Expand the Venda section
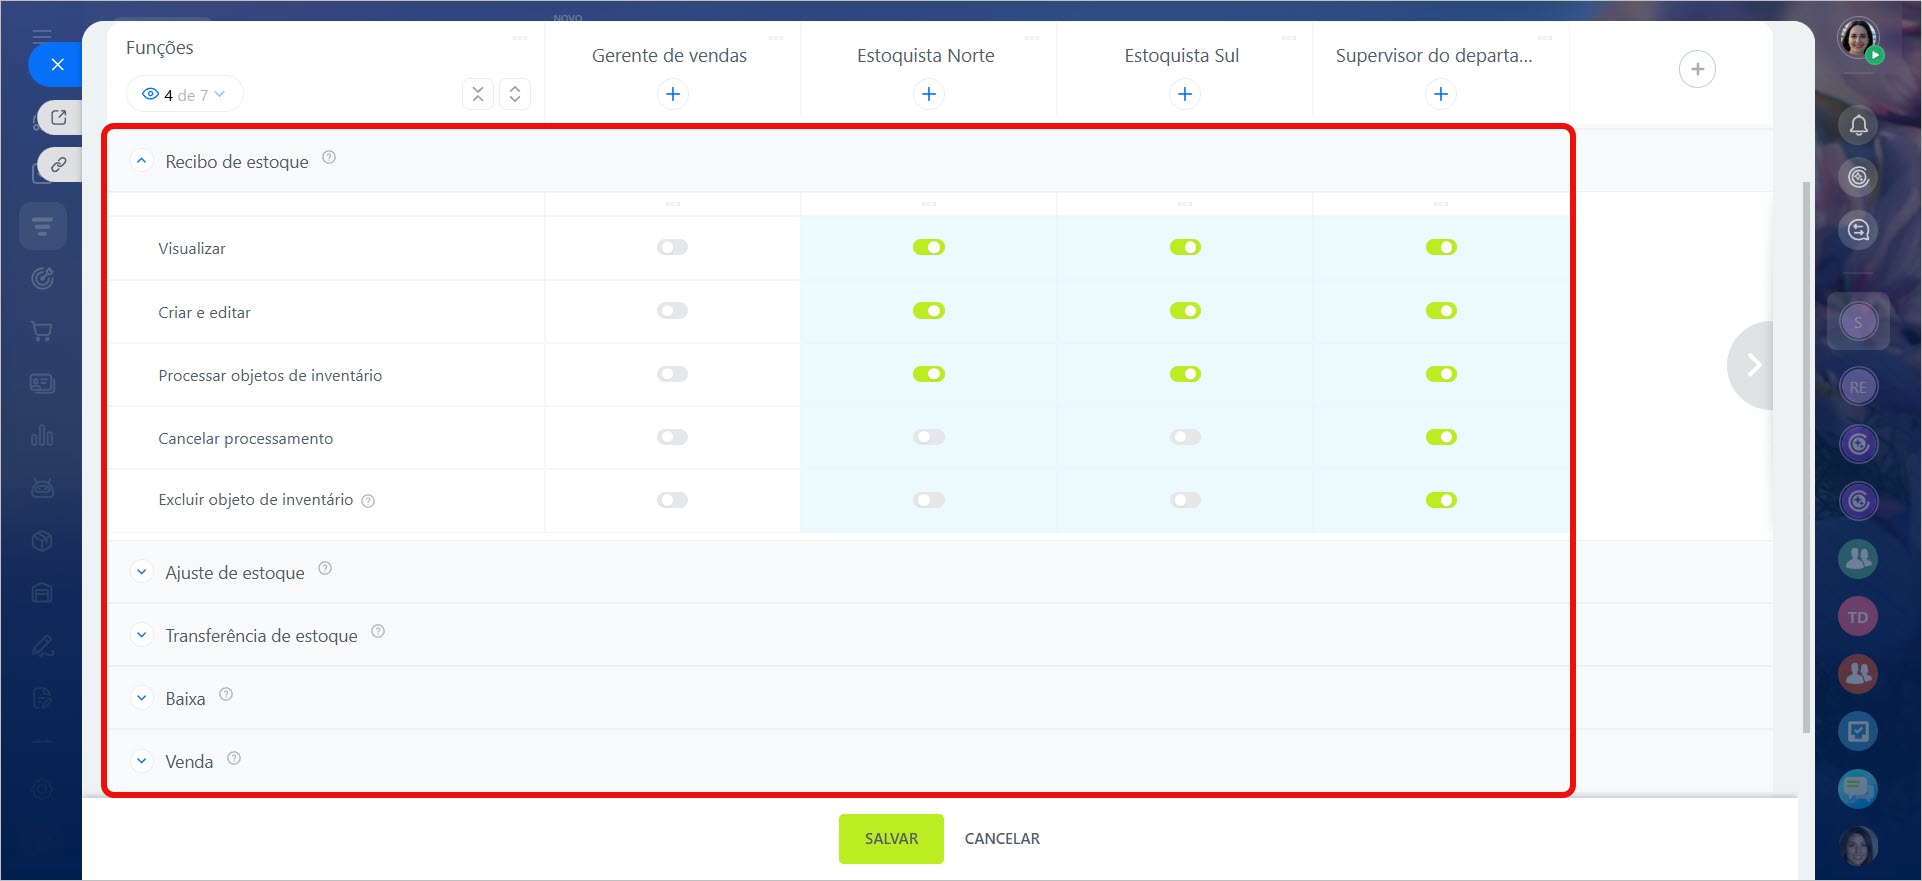Viewport: 1922px width, 881px height. tap(142, 761)
